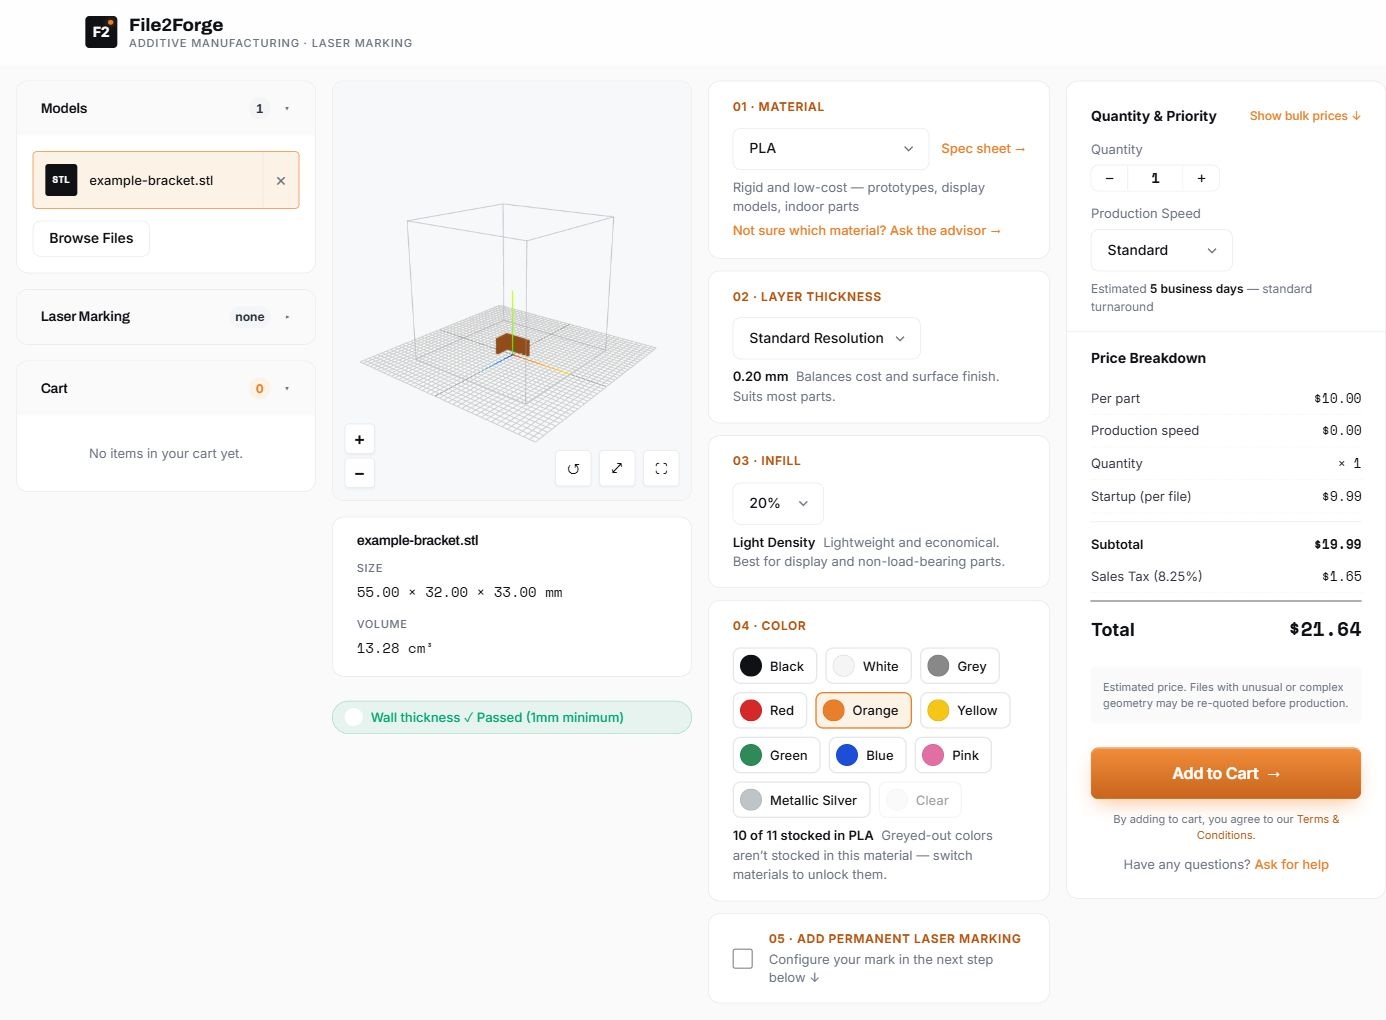The image size is (1386, 1020).
Task: Zoom out the 3D viewer with minus
Action: pos(359,472)
